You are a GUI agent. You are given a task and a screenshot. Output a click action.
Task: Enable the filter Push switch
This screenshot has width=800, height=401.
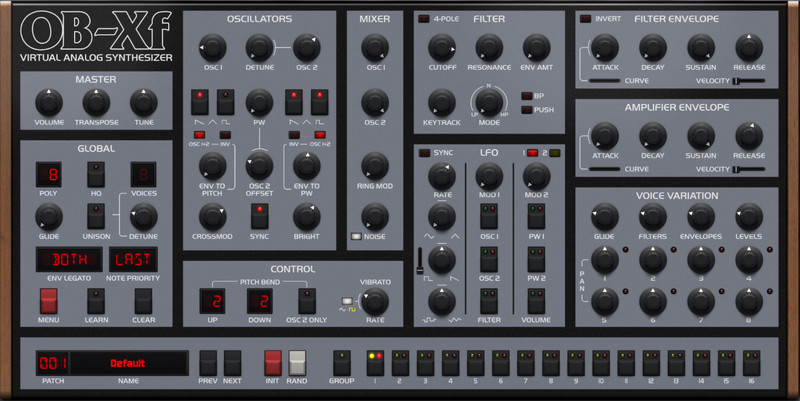[527, 110]
